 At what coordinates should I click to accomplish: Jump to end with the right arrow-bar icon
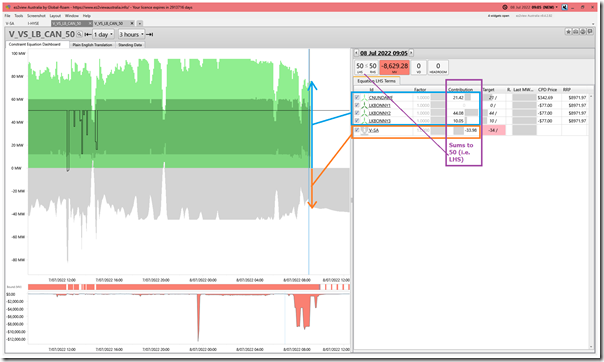(149, 34)
